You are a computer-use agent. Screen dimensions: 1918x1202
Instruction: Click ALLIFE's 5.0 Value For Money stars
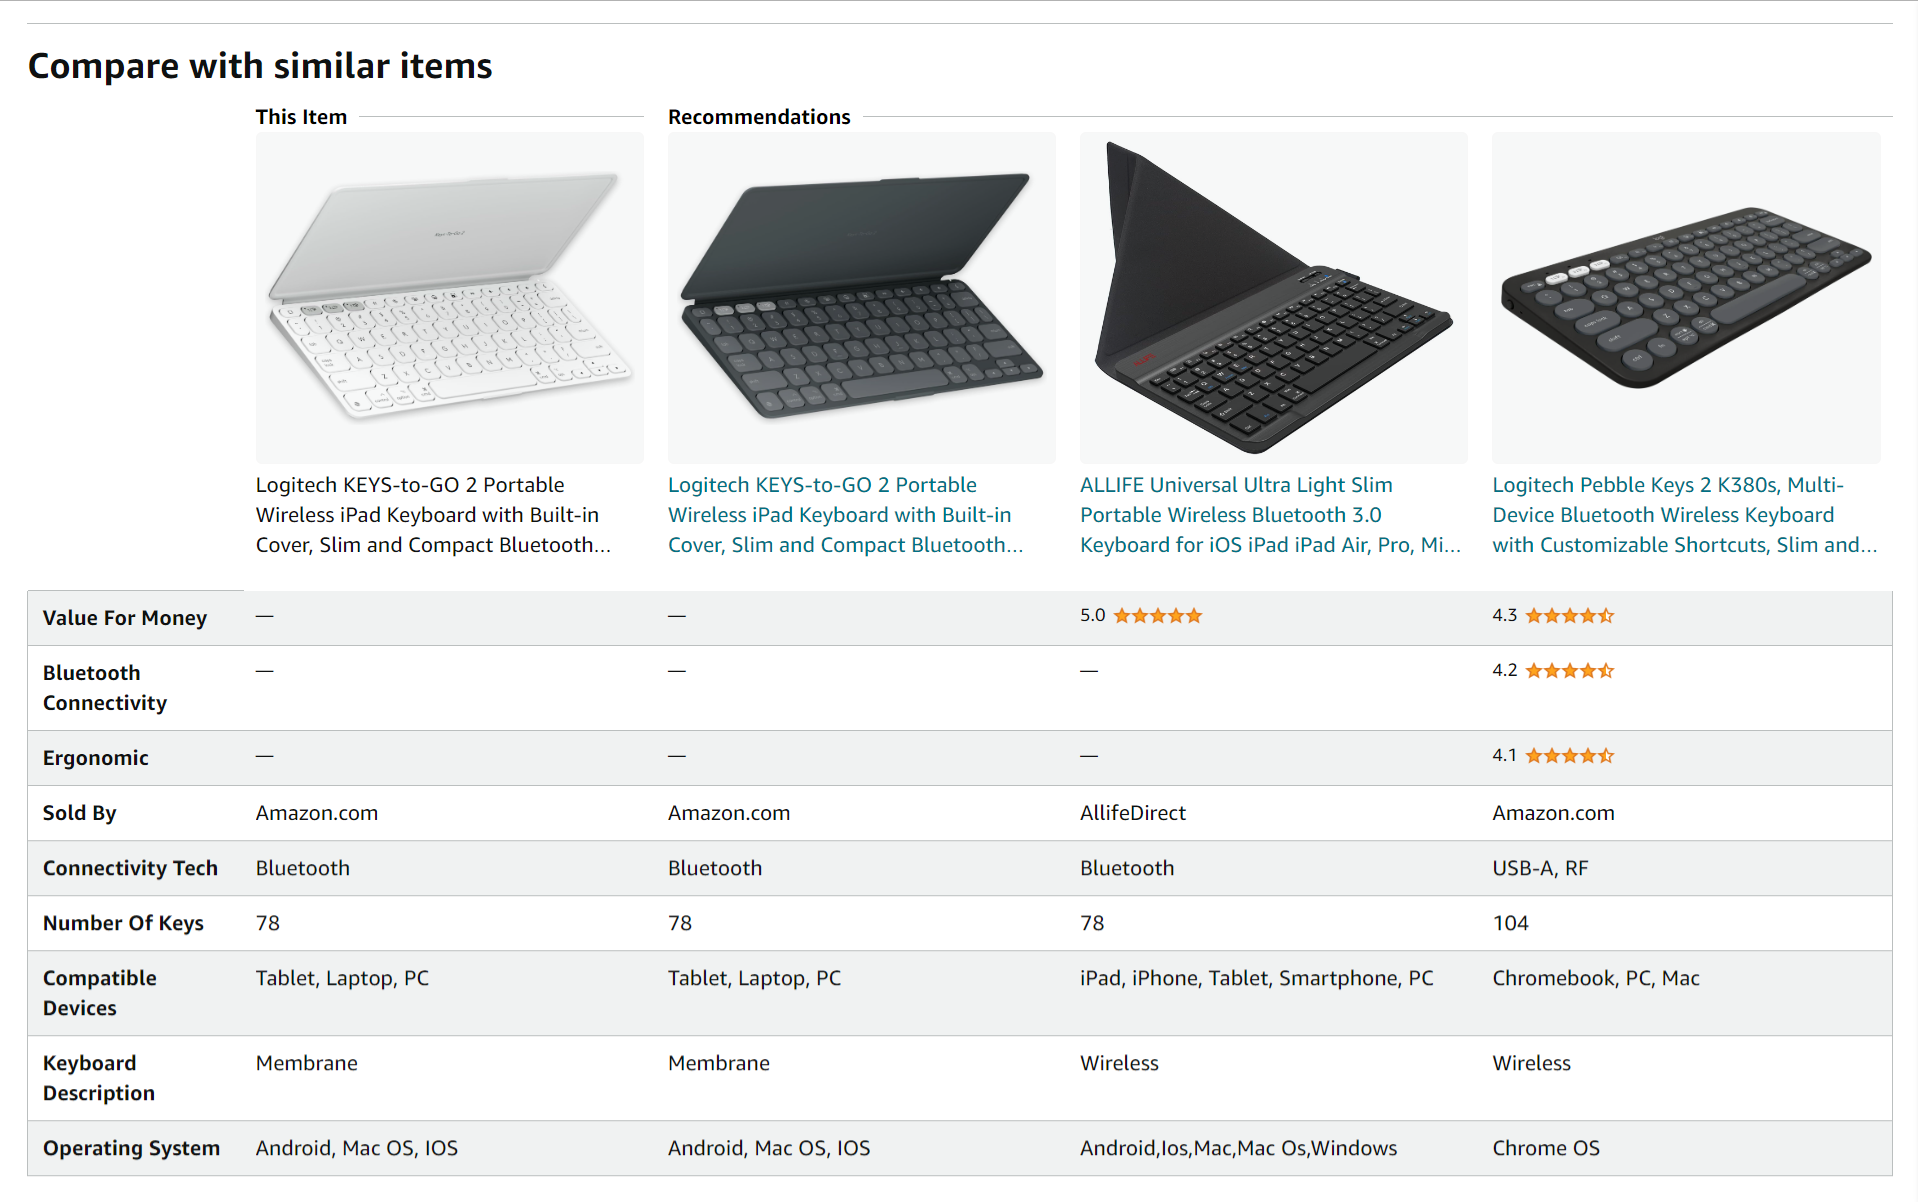[1157, 616]
